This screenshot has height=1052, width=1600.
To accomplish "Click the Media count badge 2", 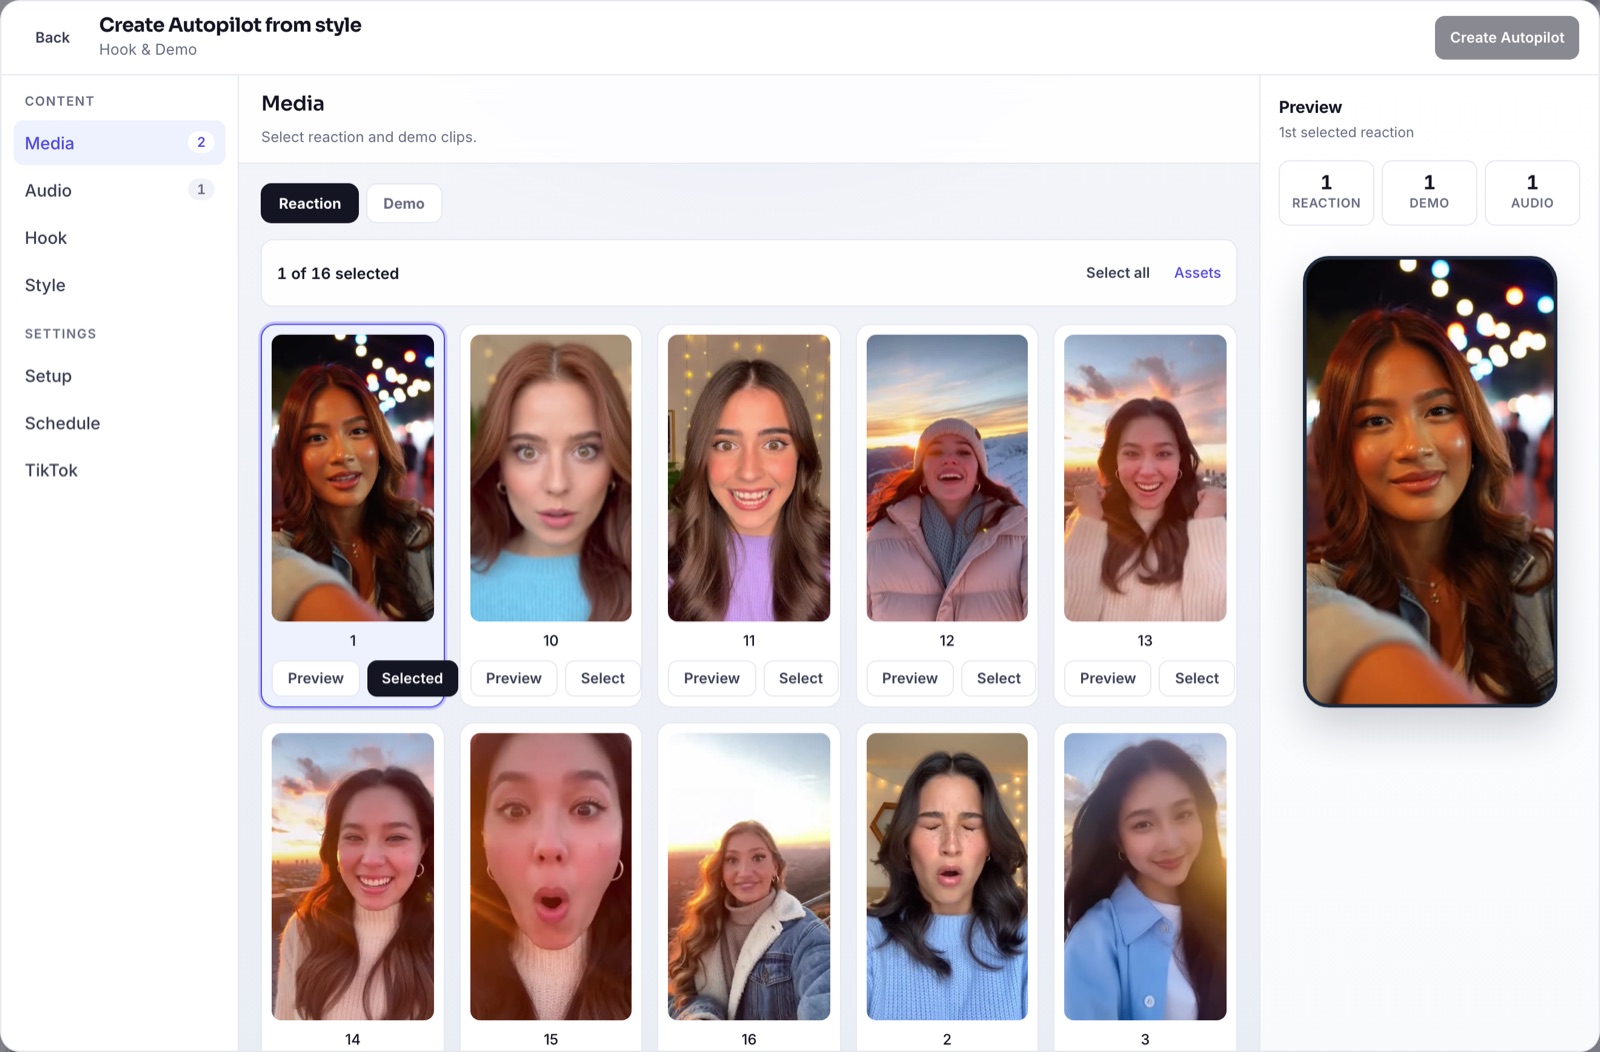I will click(201, 142).
